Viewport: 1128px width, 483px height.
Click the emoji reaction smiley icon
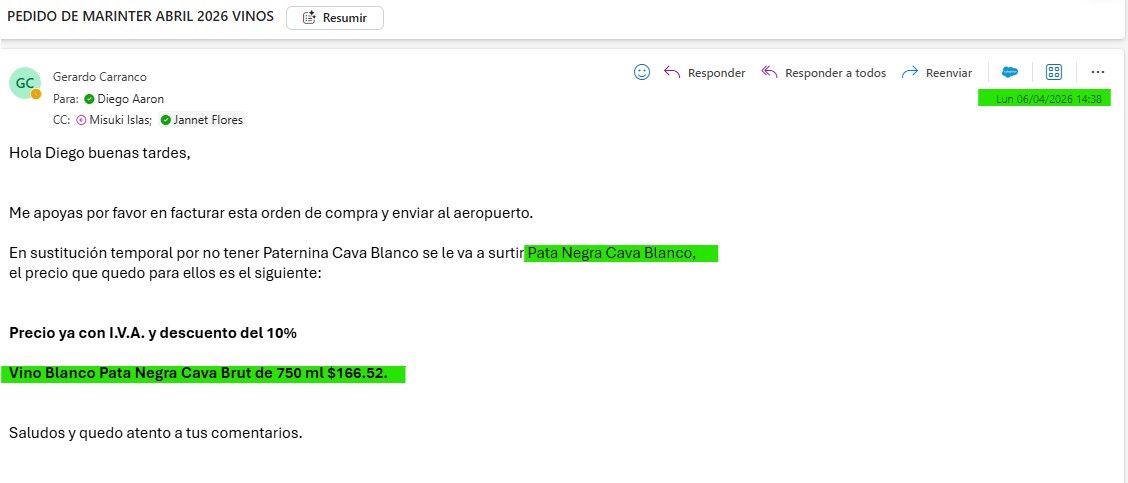(642, 72)
